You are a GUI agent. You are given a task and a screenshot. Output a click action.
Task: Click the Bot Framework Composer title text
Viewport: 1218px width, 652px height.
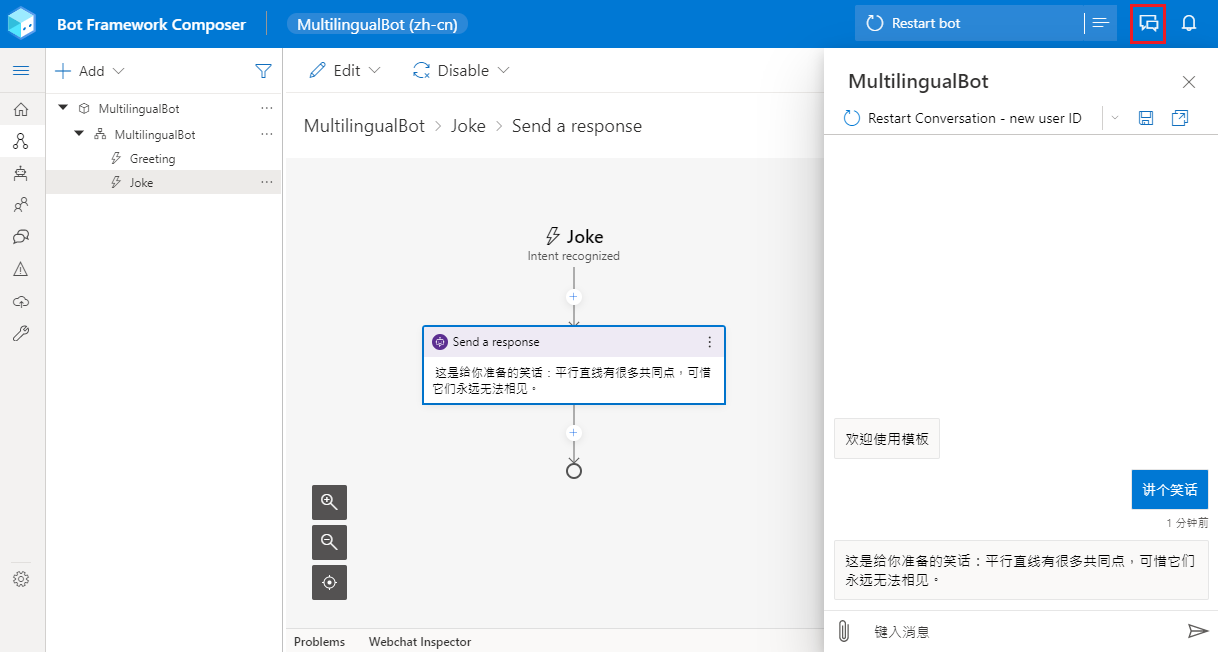click(151, 24)
